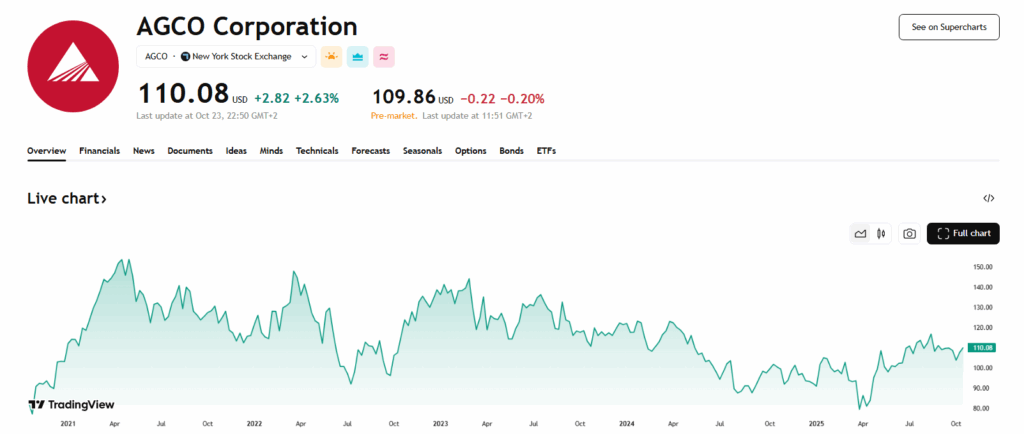Open the ETFs tab
Viewport: 1024px width, 434px height.
(546, 151)
